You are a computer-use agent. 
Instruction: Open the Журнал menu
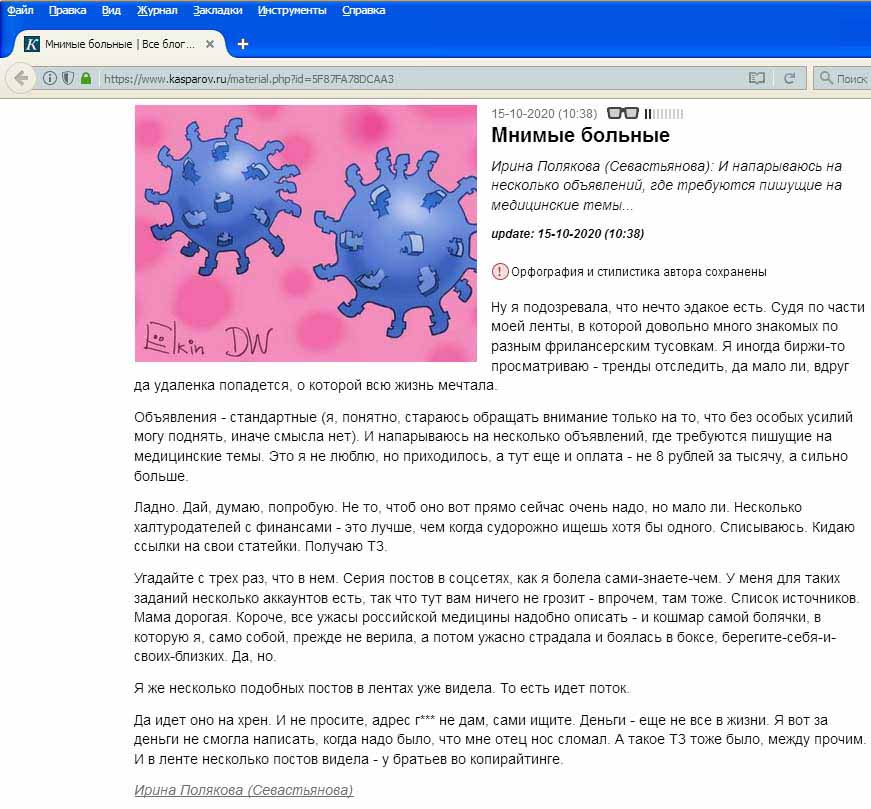[157, 10]
